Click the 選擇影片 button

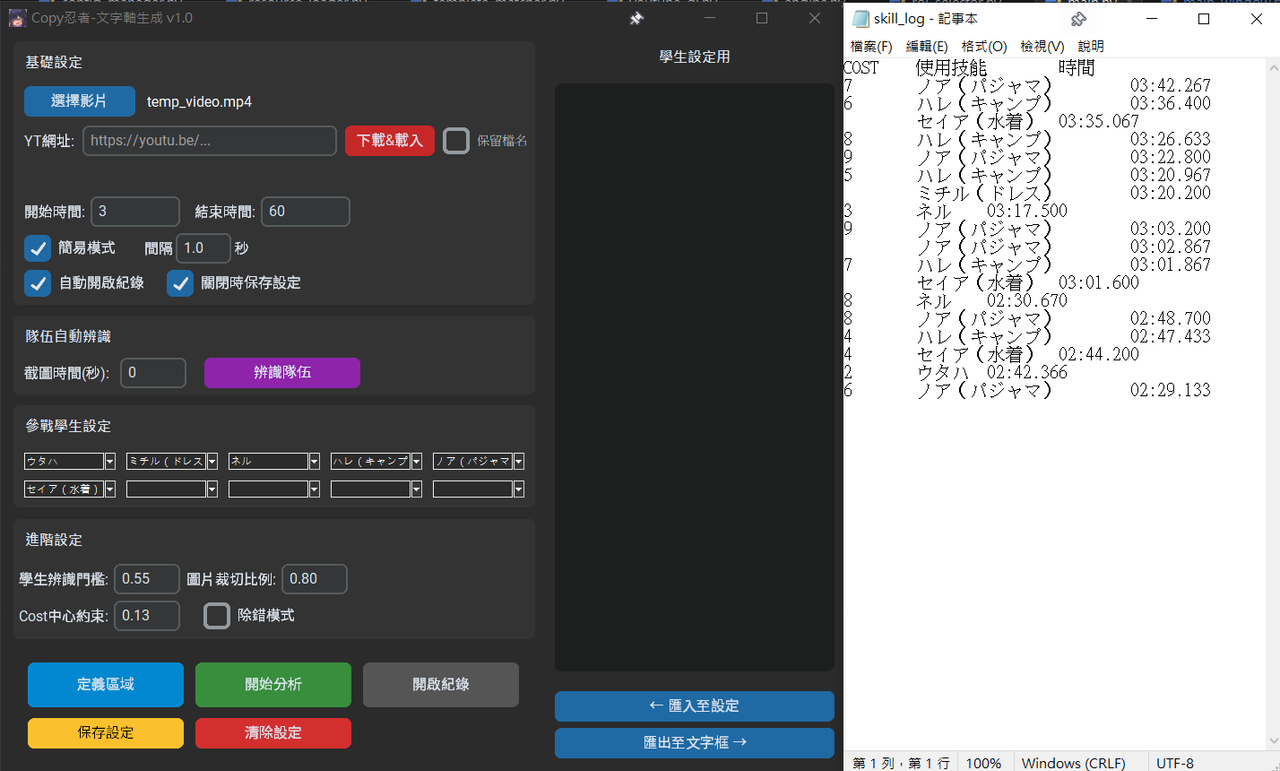coord(79,101)
